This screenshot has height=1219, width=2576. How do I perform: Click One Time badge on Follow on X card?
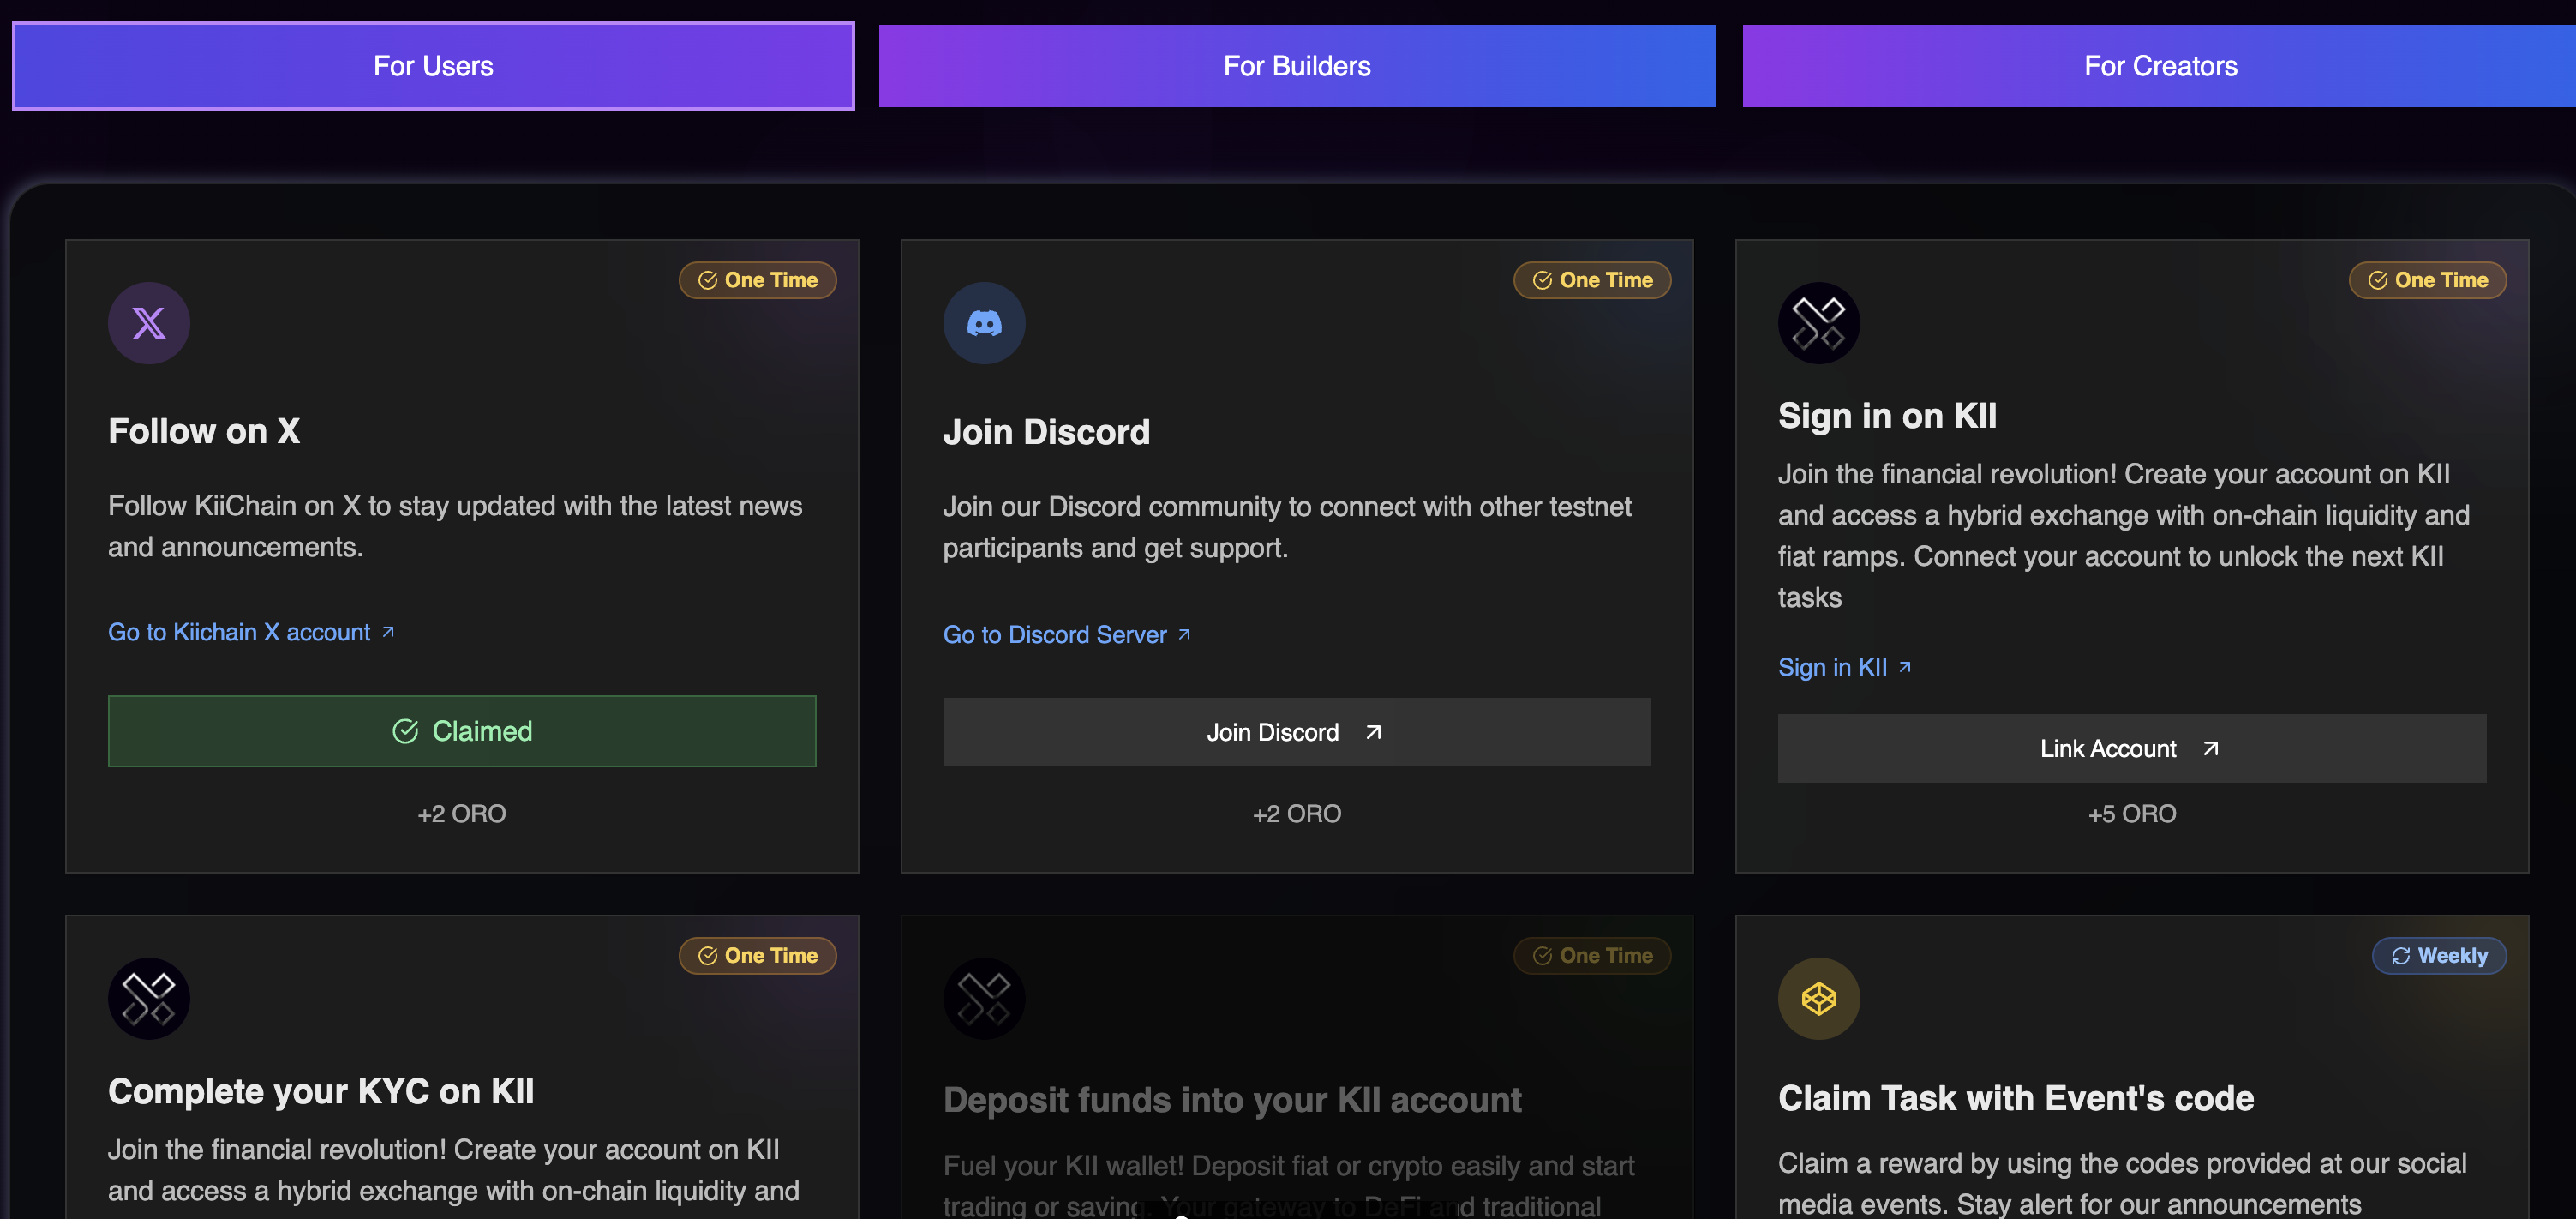pos(758,280)
